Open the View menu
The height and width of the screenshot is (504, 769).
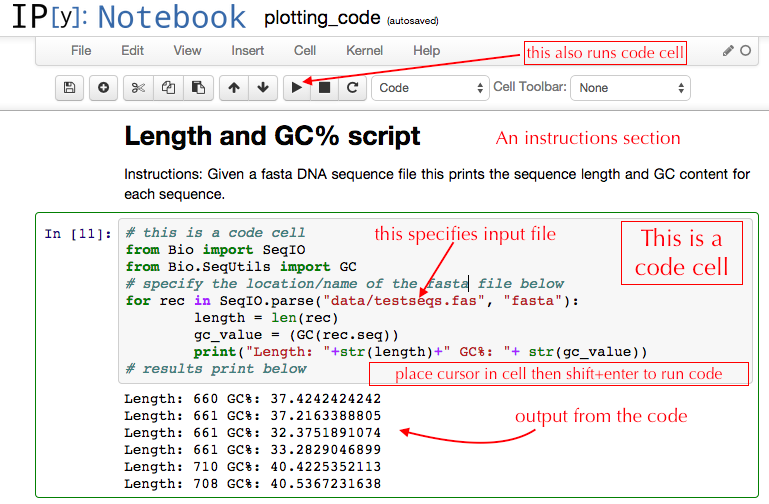(x=187, y=50)
